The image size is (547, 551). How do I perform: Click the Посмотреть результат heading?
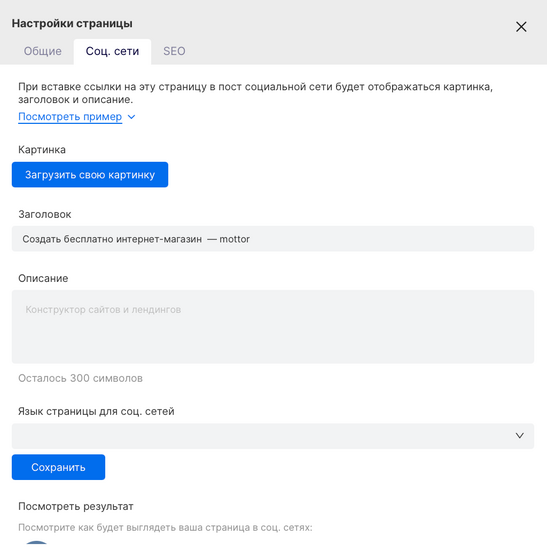pyautogui.click(x=76, y=506)
